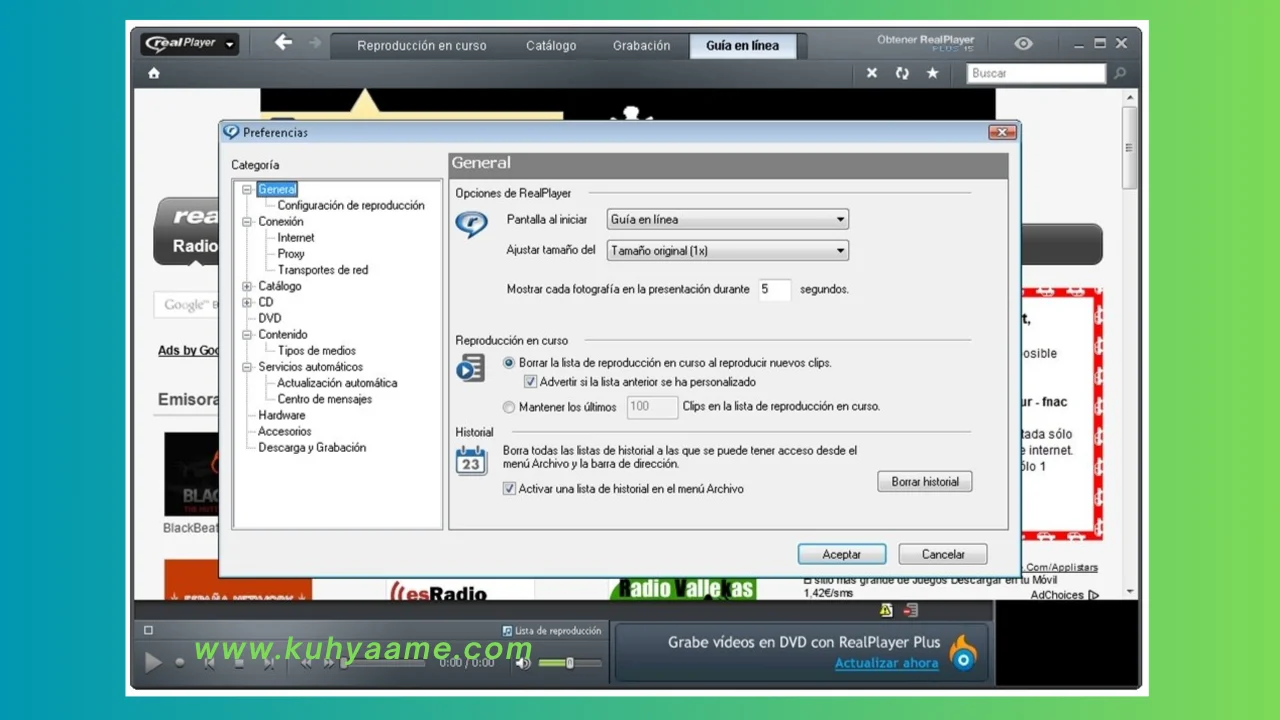Toggle 'Activar una lista de historial' checkbox
This screenshot has height=720, width=1280.
click(509, 489)
